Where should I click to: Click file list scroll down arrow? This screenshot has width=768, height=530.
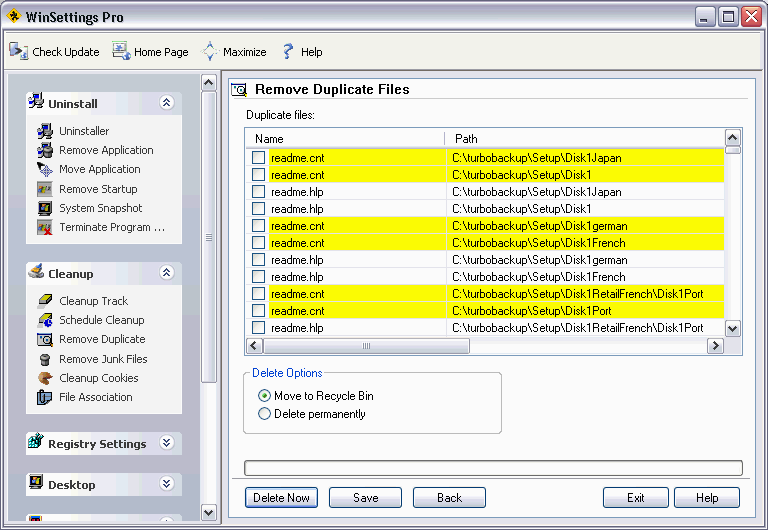click(x=732, y=328)
